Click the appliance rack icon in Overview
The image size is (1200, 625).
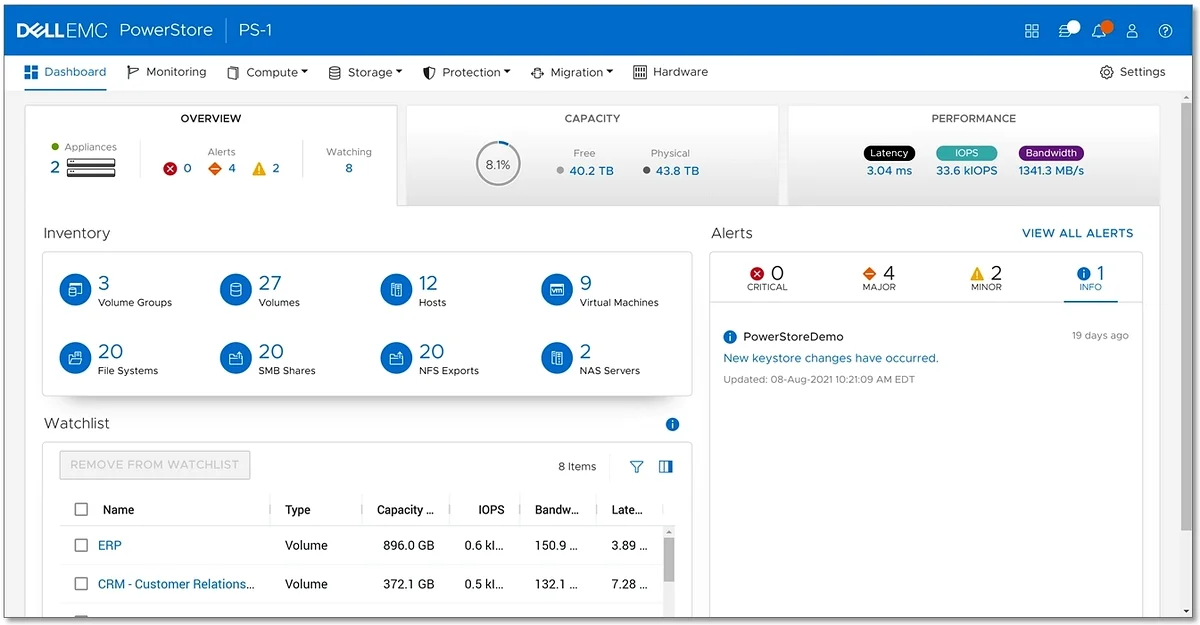pos(91,167)
